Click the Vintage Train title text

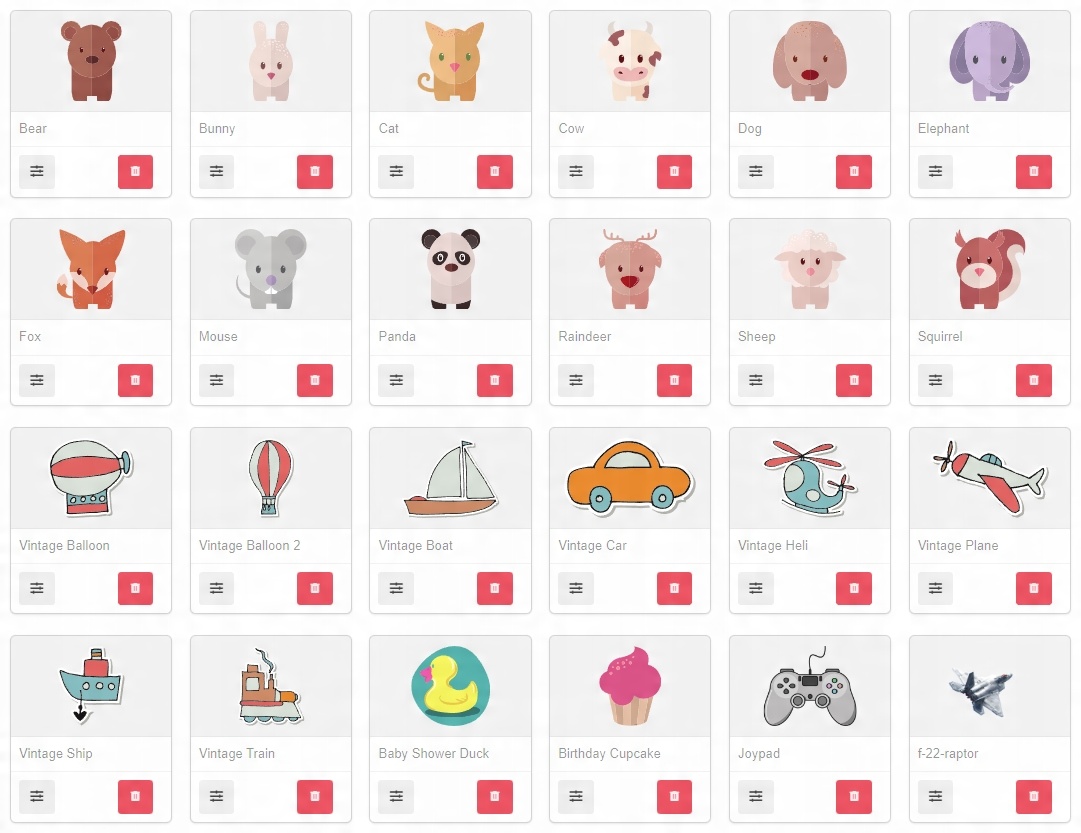pyautogui.click(x=236, y=754)
